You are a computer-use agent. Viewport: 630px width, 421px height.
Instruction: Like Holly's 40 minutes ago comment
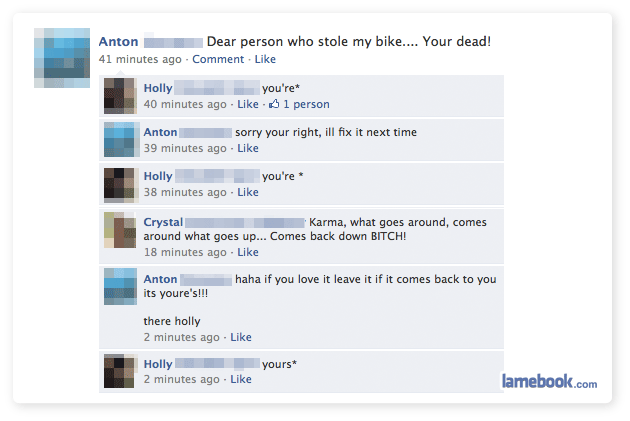tap(248, 104)
